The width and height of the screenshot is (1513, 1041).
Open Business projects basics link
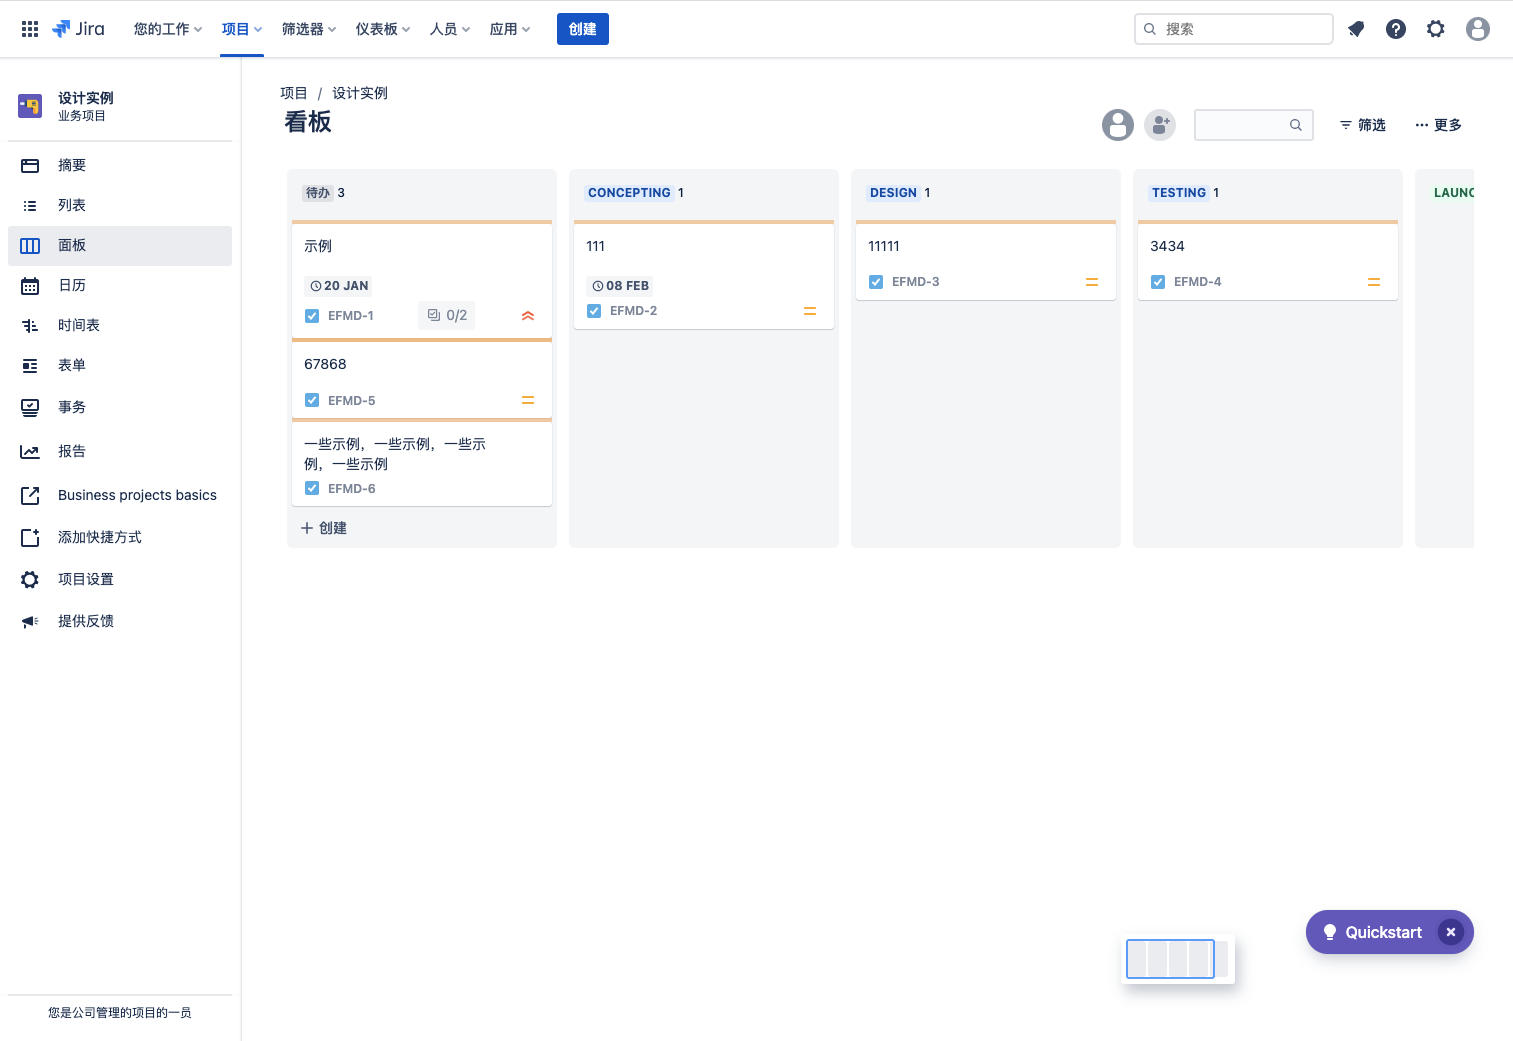coord(120,495)
